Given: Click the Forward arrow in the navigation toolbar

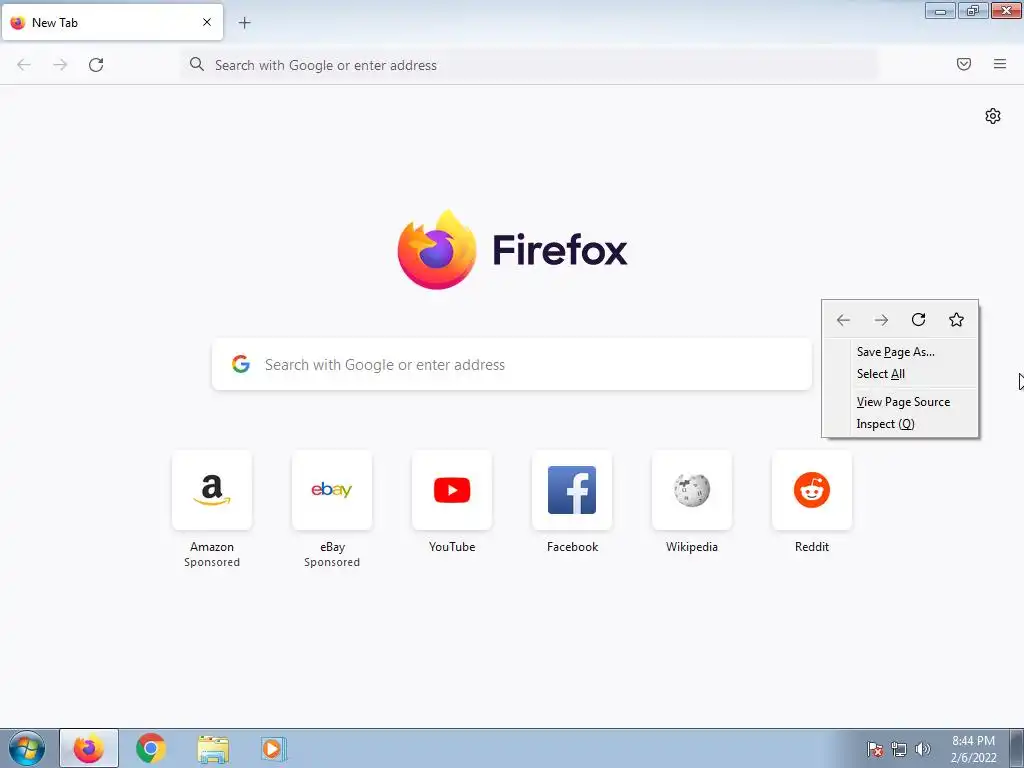Looking at the screenshot, I should (60, 65).
